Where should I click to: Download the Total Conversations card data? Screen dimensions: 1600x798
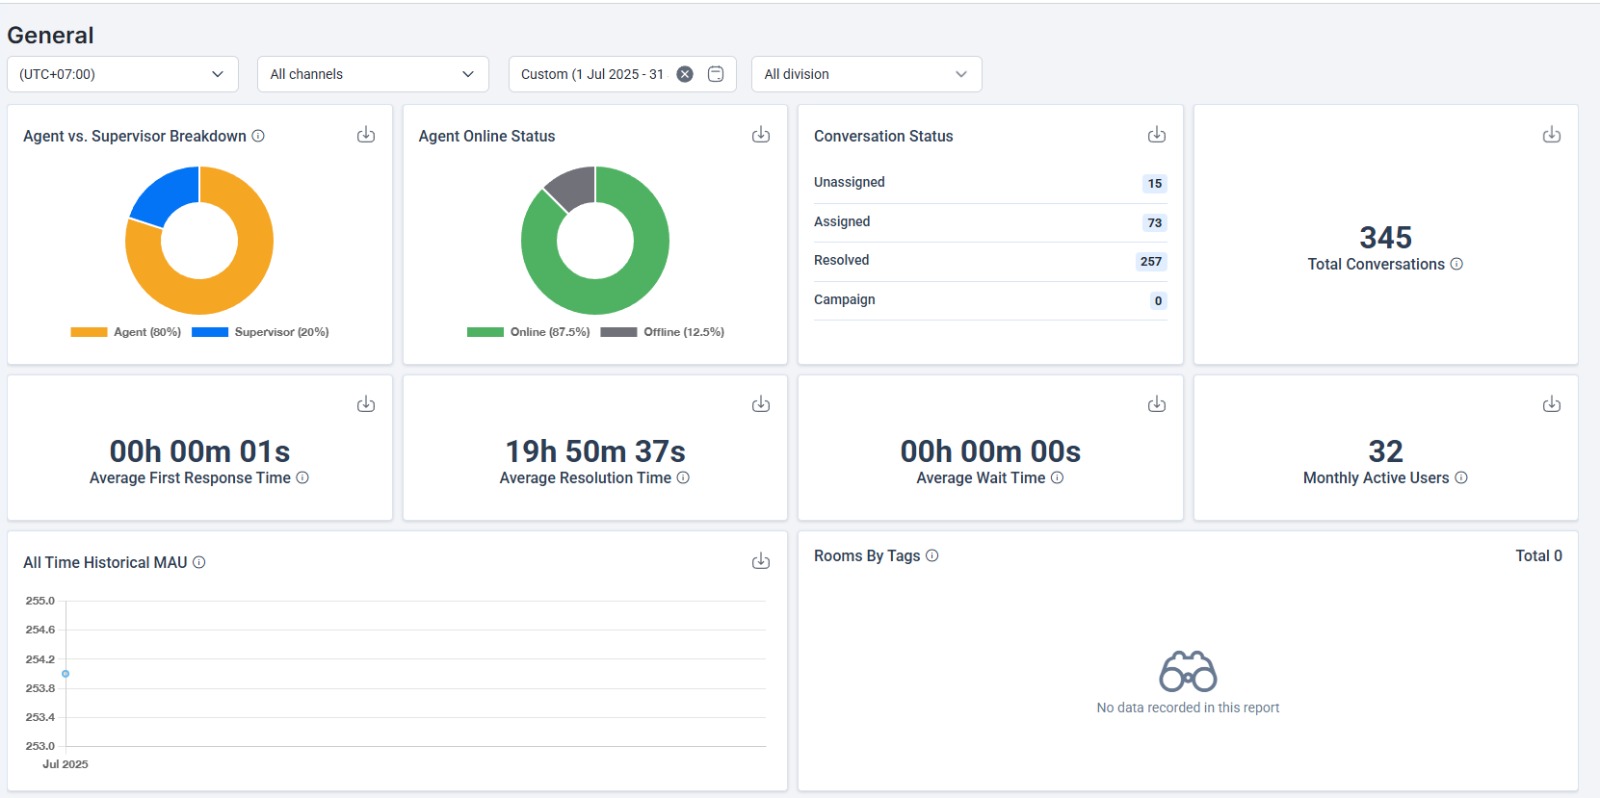(x=1551, y=135)
